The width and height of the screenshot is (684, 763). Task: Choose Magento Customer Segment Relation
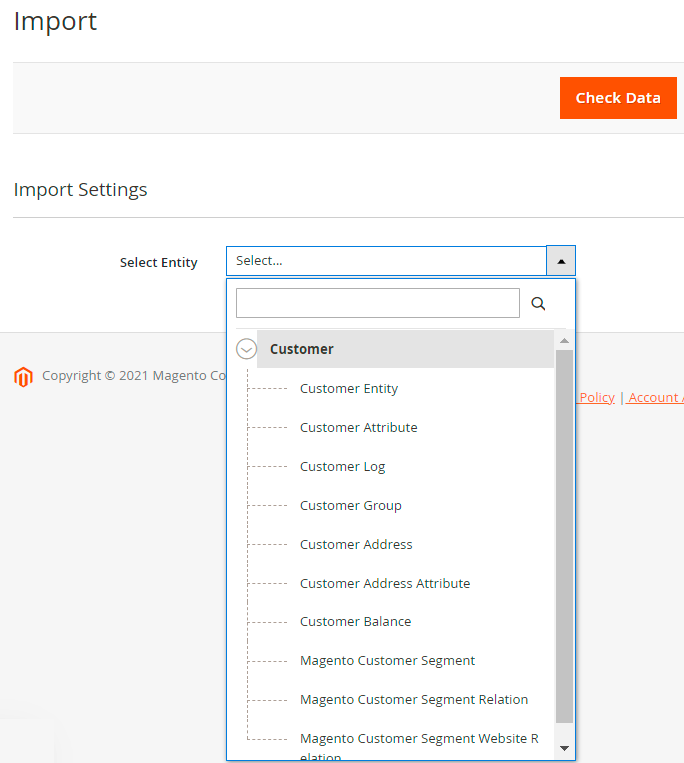(x=414, y=700)
